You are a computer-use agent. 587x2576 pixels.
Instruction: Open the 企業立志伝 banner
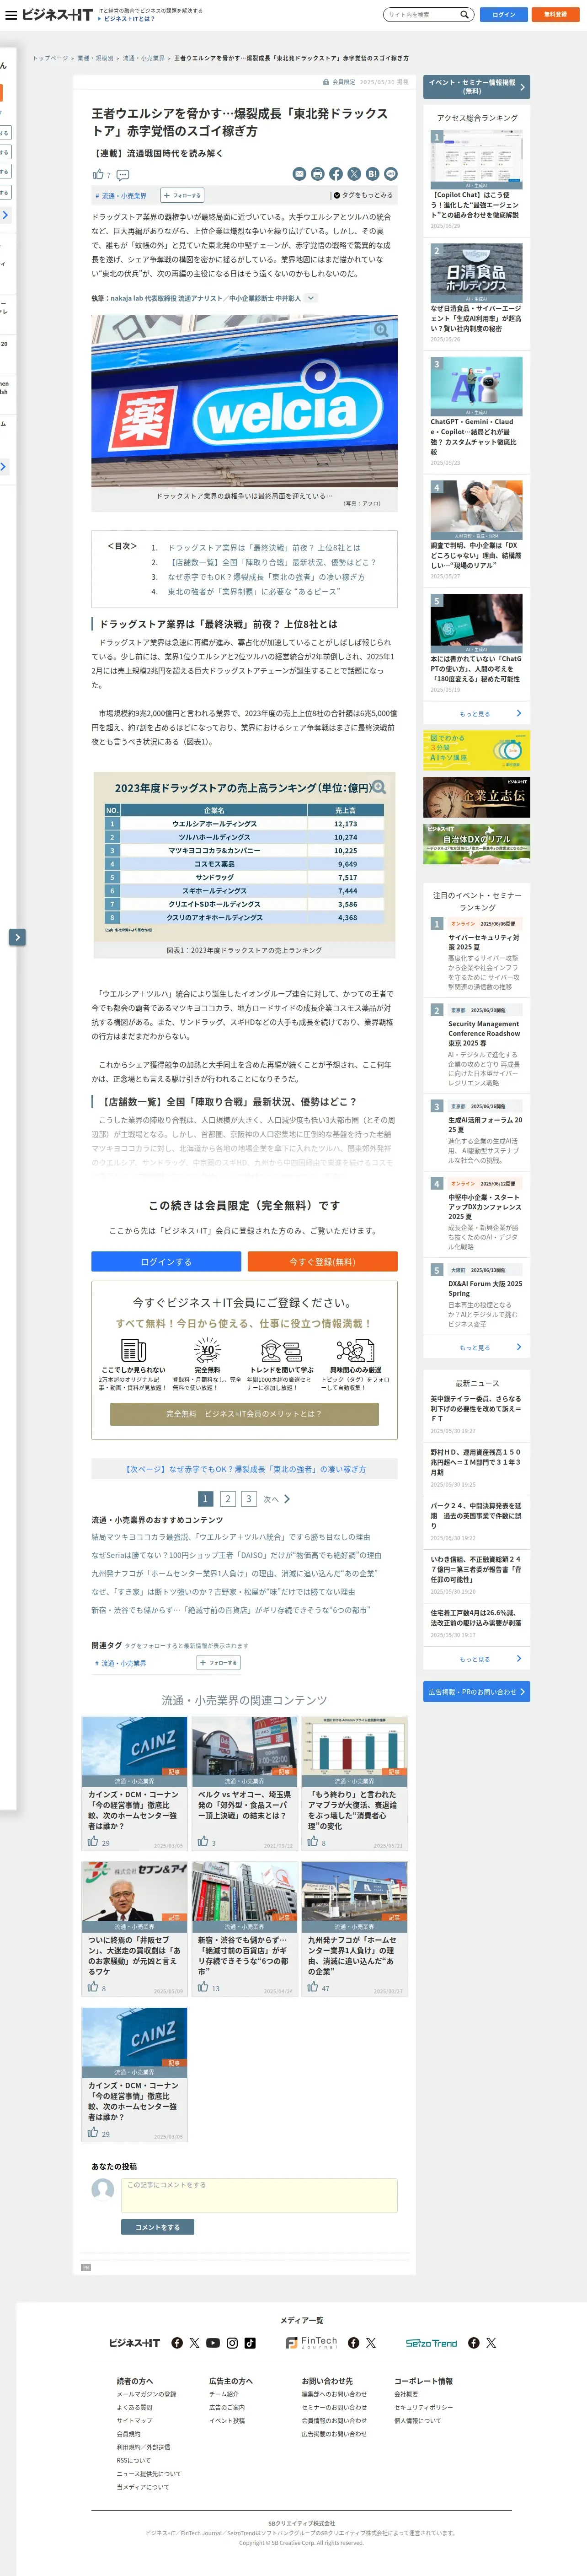(476, 797)
